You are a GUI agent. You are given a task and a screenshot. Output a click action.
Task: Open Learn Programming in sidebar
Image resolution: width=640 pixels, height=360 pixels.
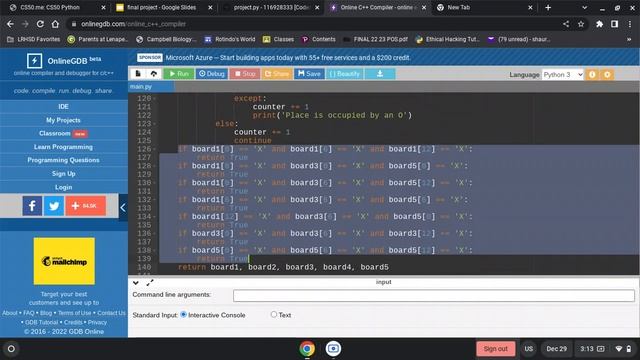[x=63, y=147]
